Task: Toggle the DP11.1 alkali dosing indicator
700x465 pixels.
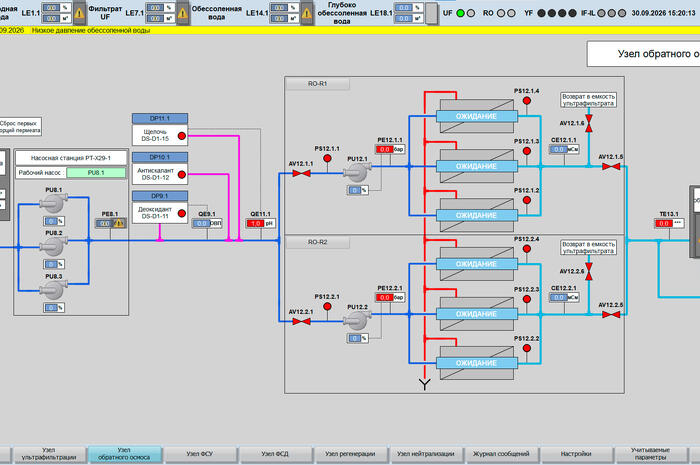Action: pos(182,136)
